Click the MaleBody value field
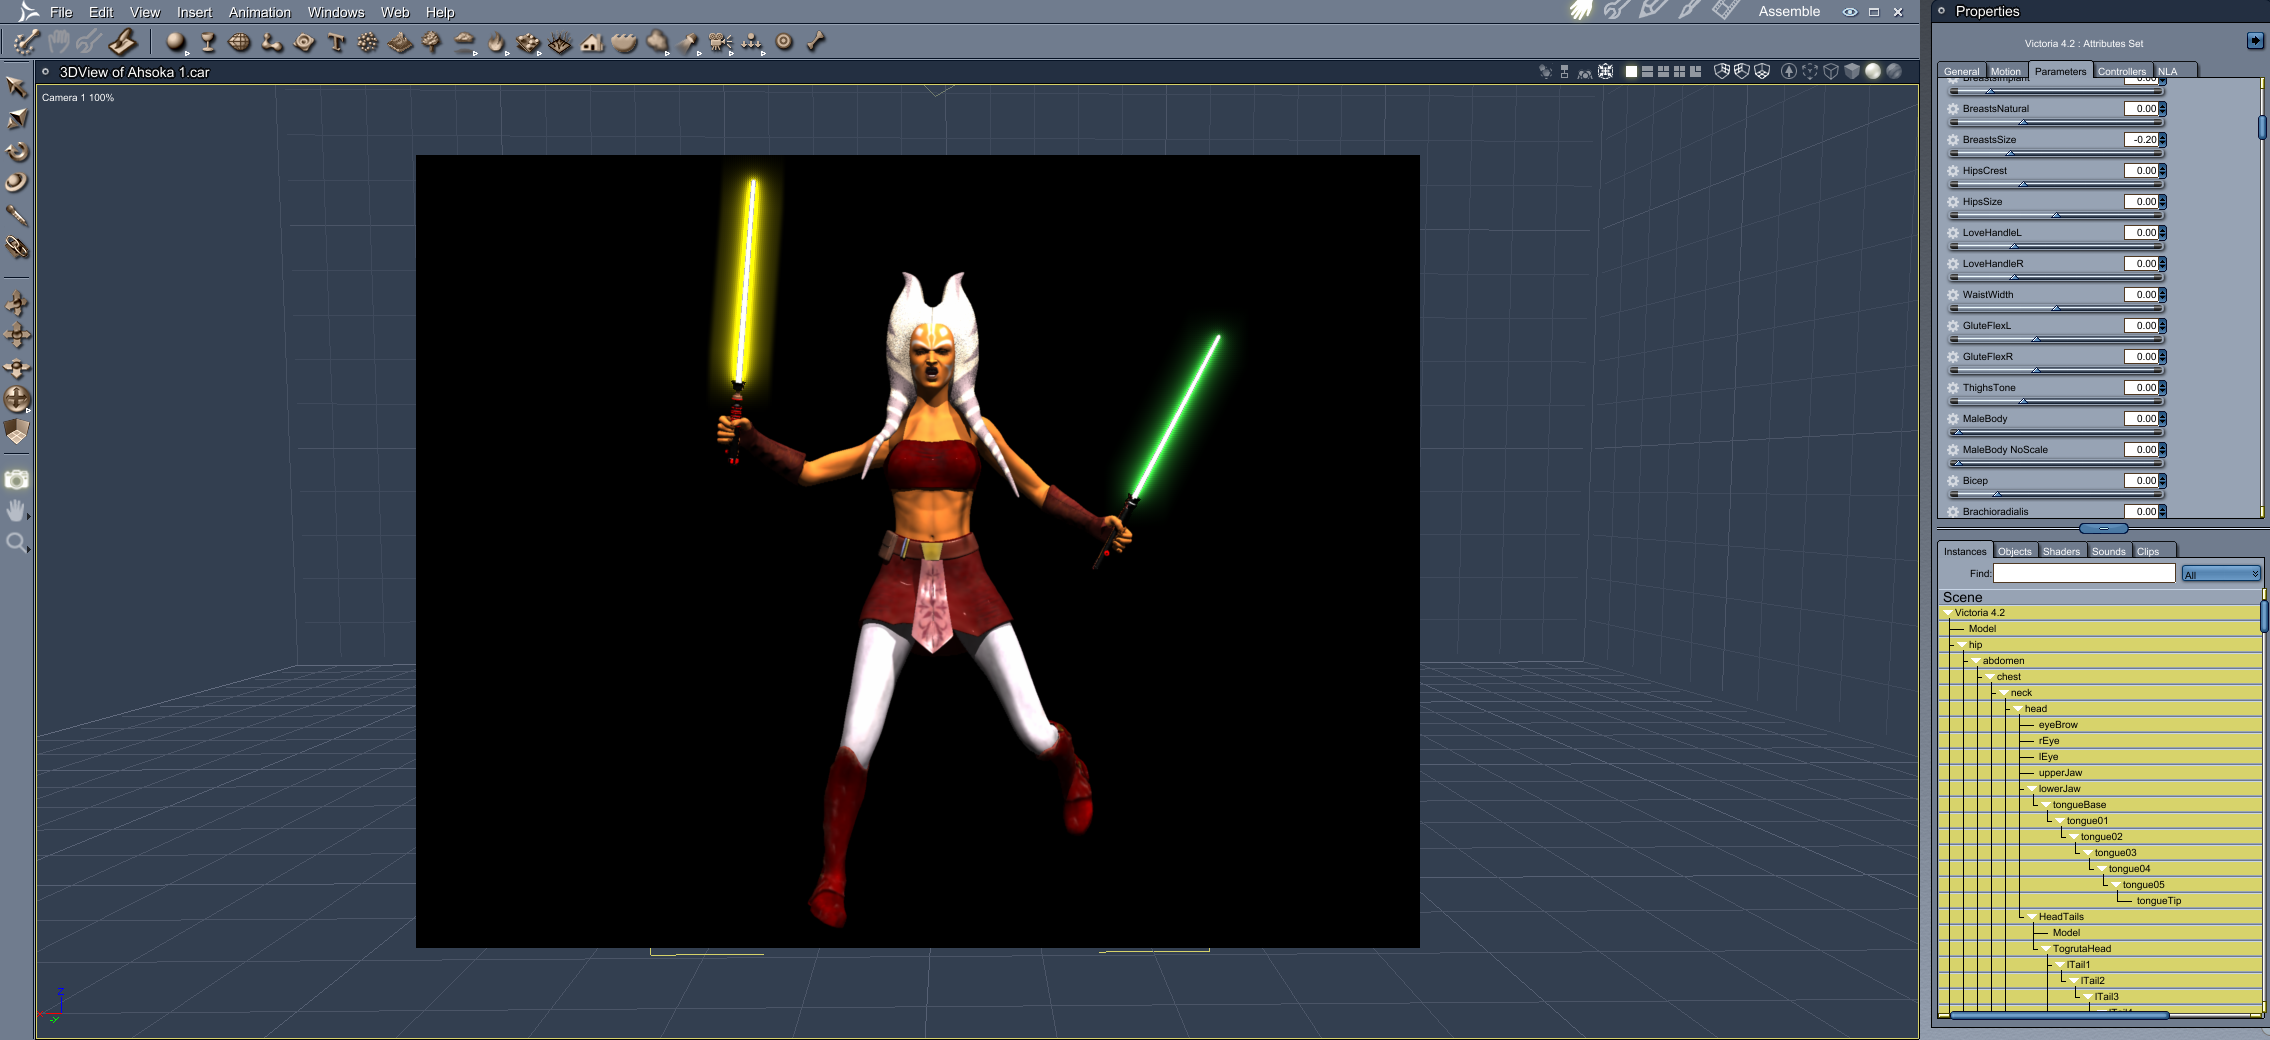Screen dimensions: 2270x1040 click(2141, 419)
